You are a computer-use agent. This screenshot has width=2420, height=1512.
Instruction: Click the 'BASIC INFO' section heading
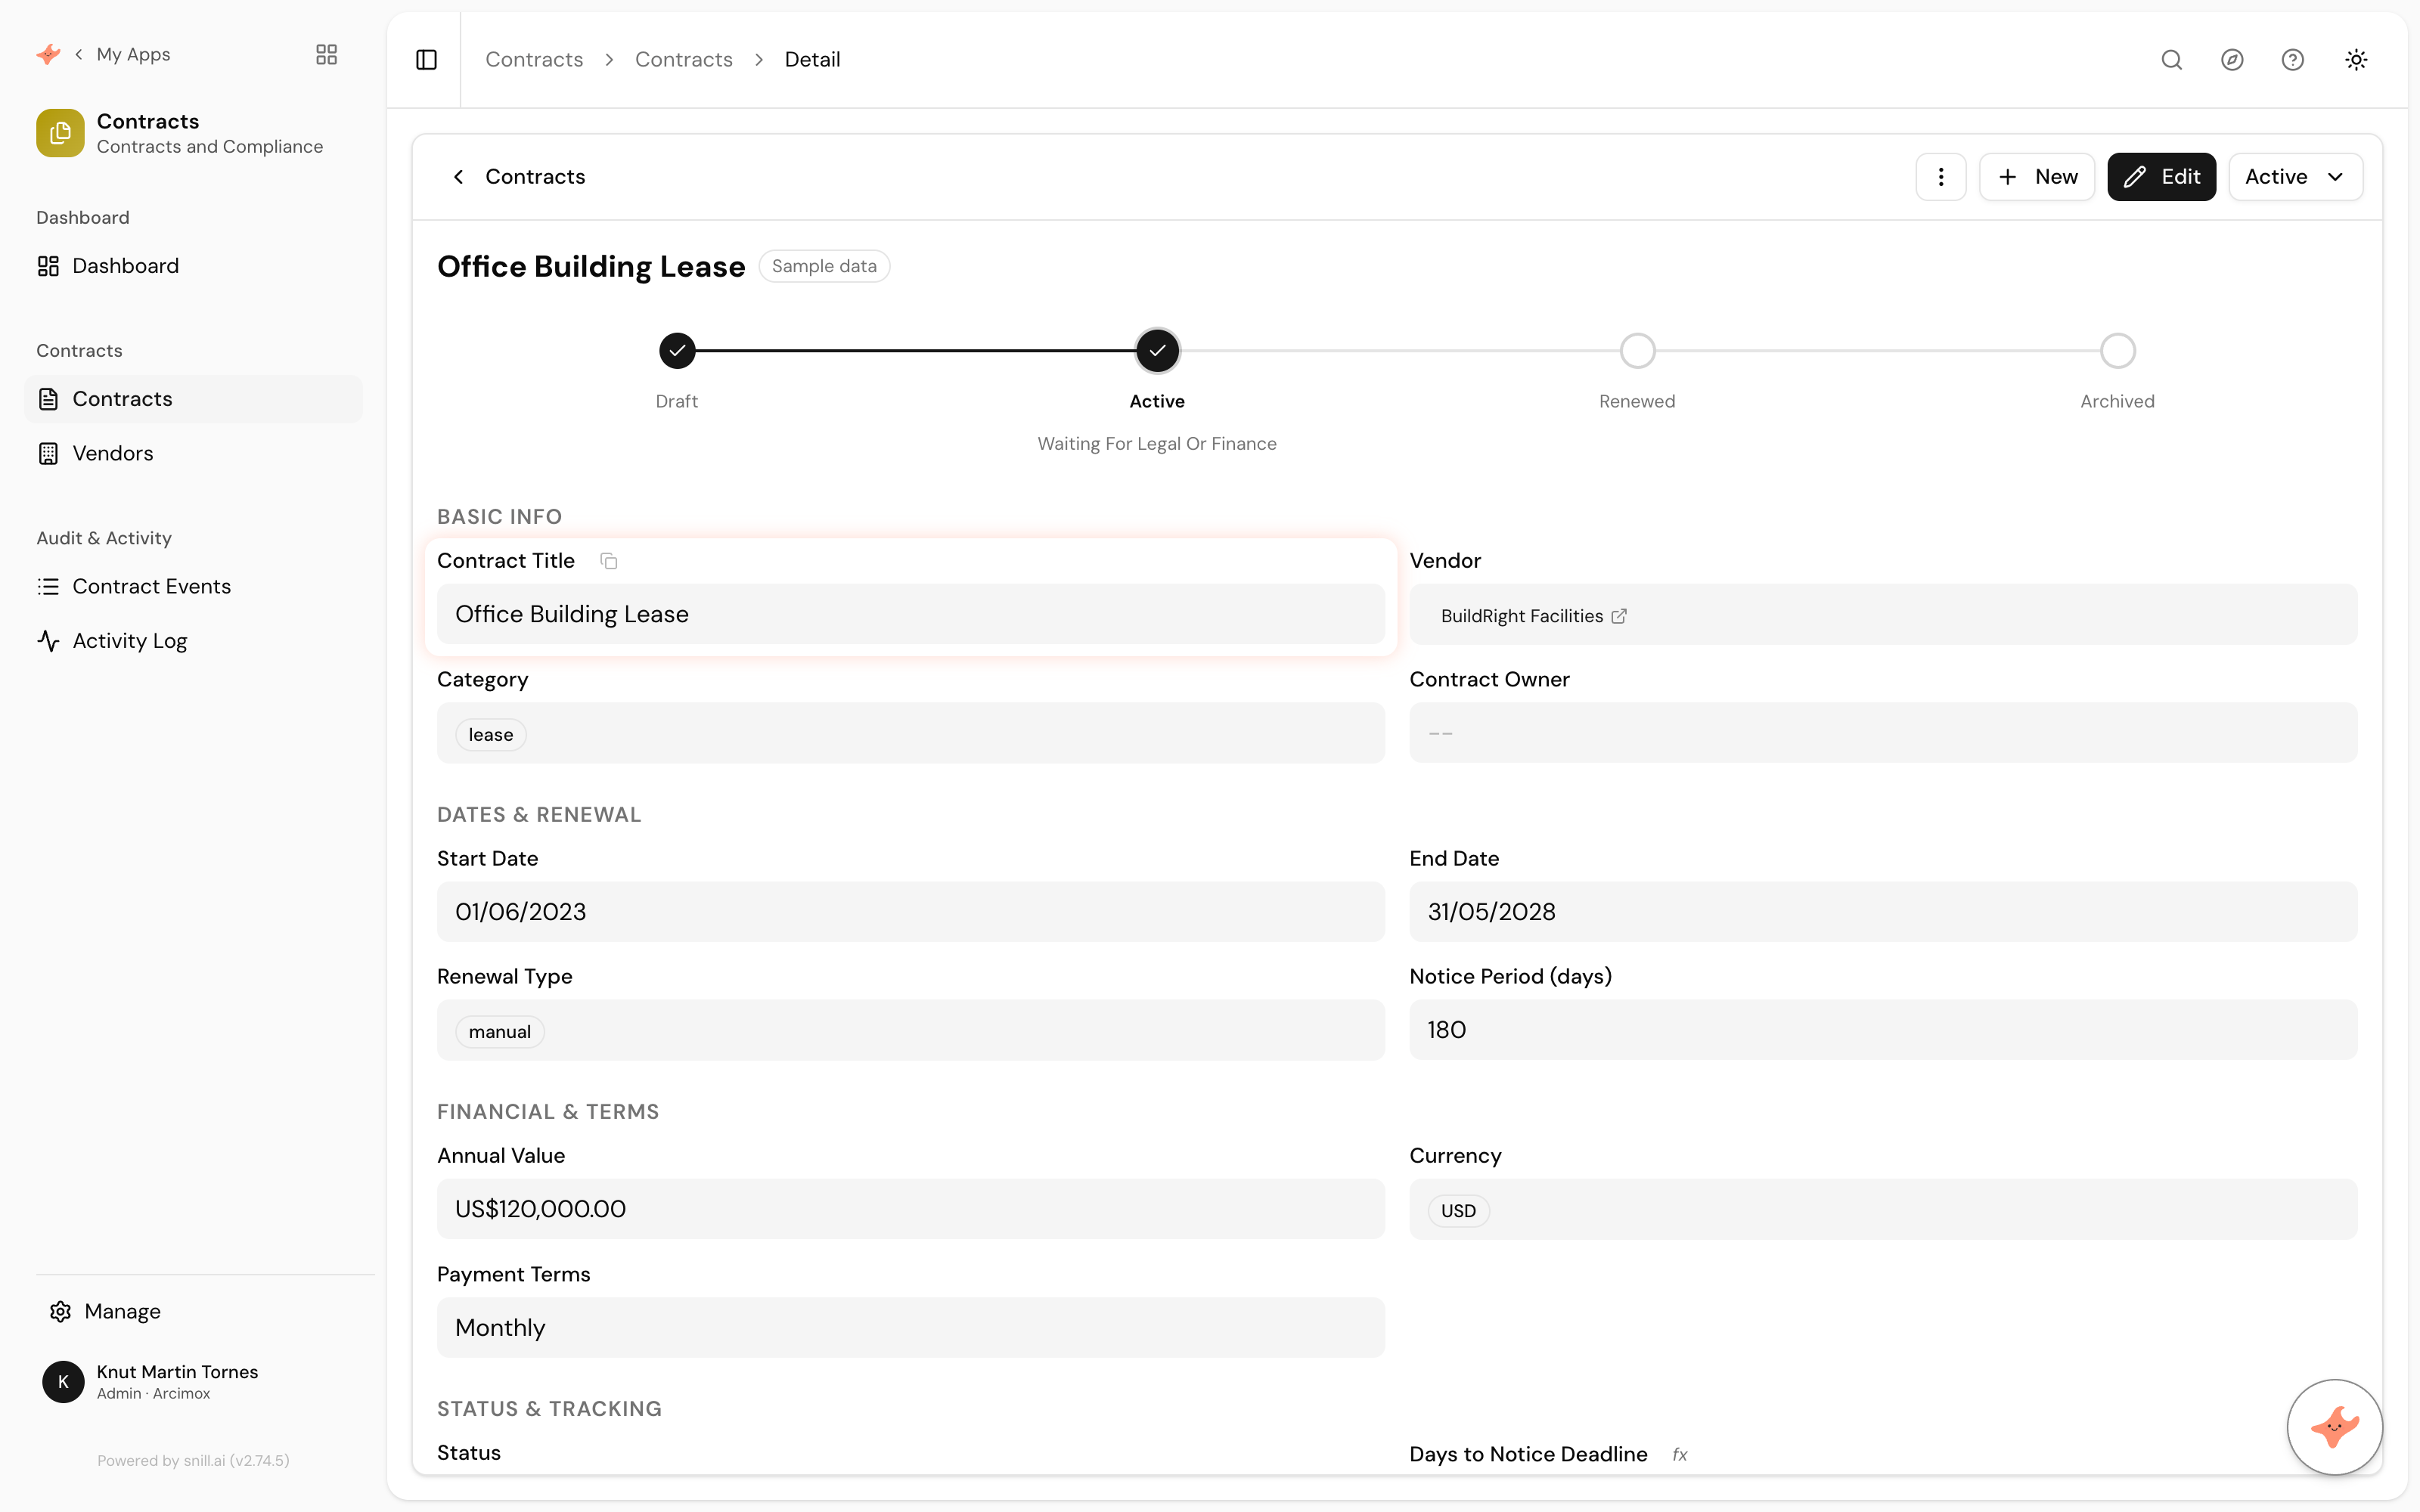499,517
